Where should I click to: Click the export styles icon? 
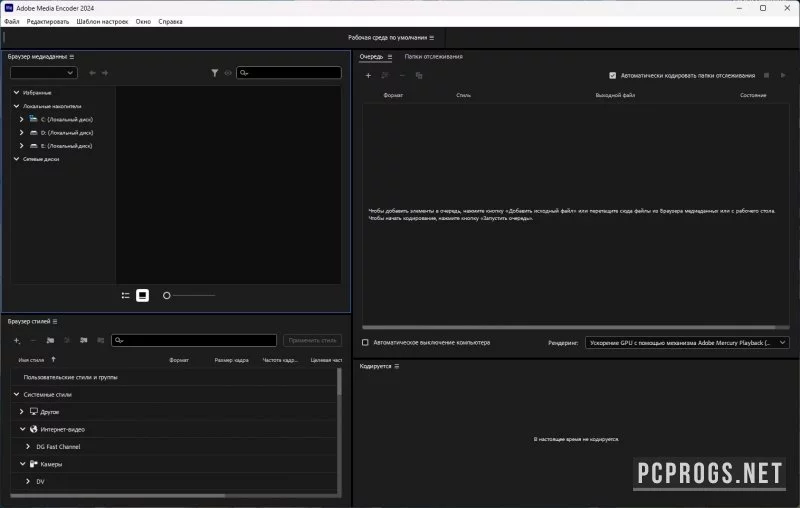click(x=101, y=340)
